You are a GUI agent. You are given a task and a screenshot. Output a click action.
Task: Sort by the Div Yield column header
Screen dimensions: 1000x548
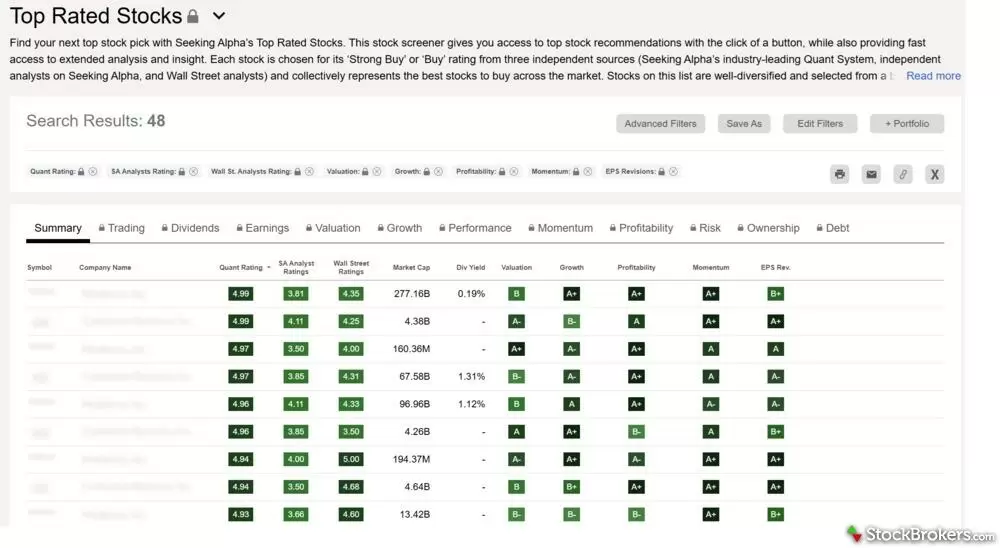[x=471, y=268]
